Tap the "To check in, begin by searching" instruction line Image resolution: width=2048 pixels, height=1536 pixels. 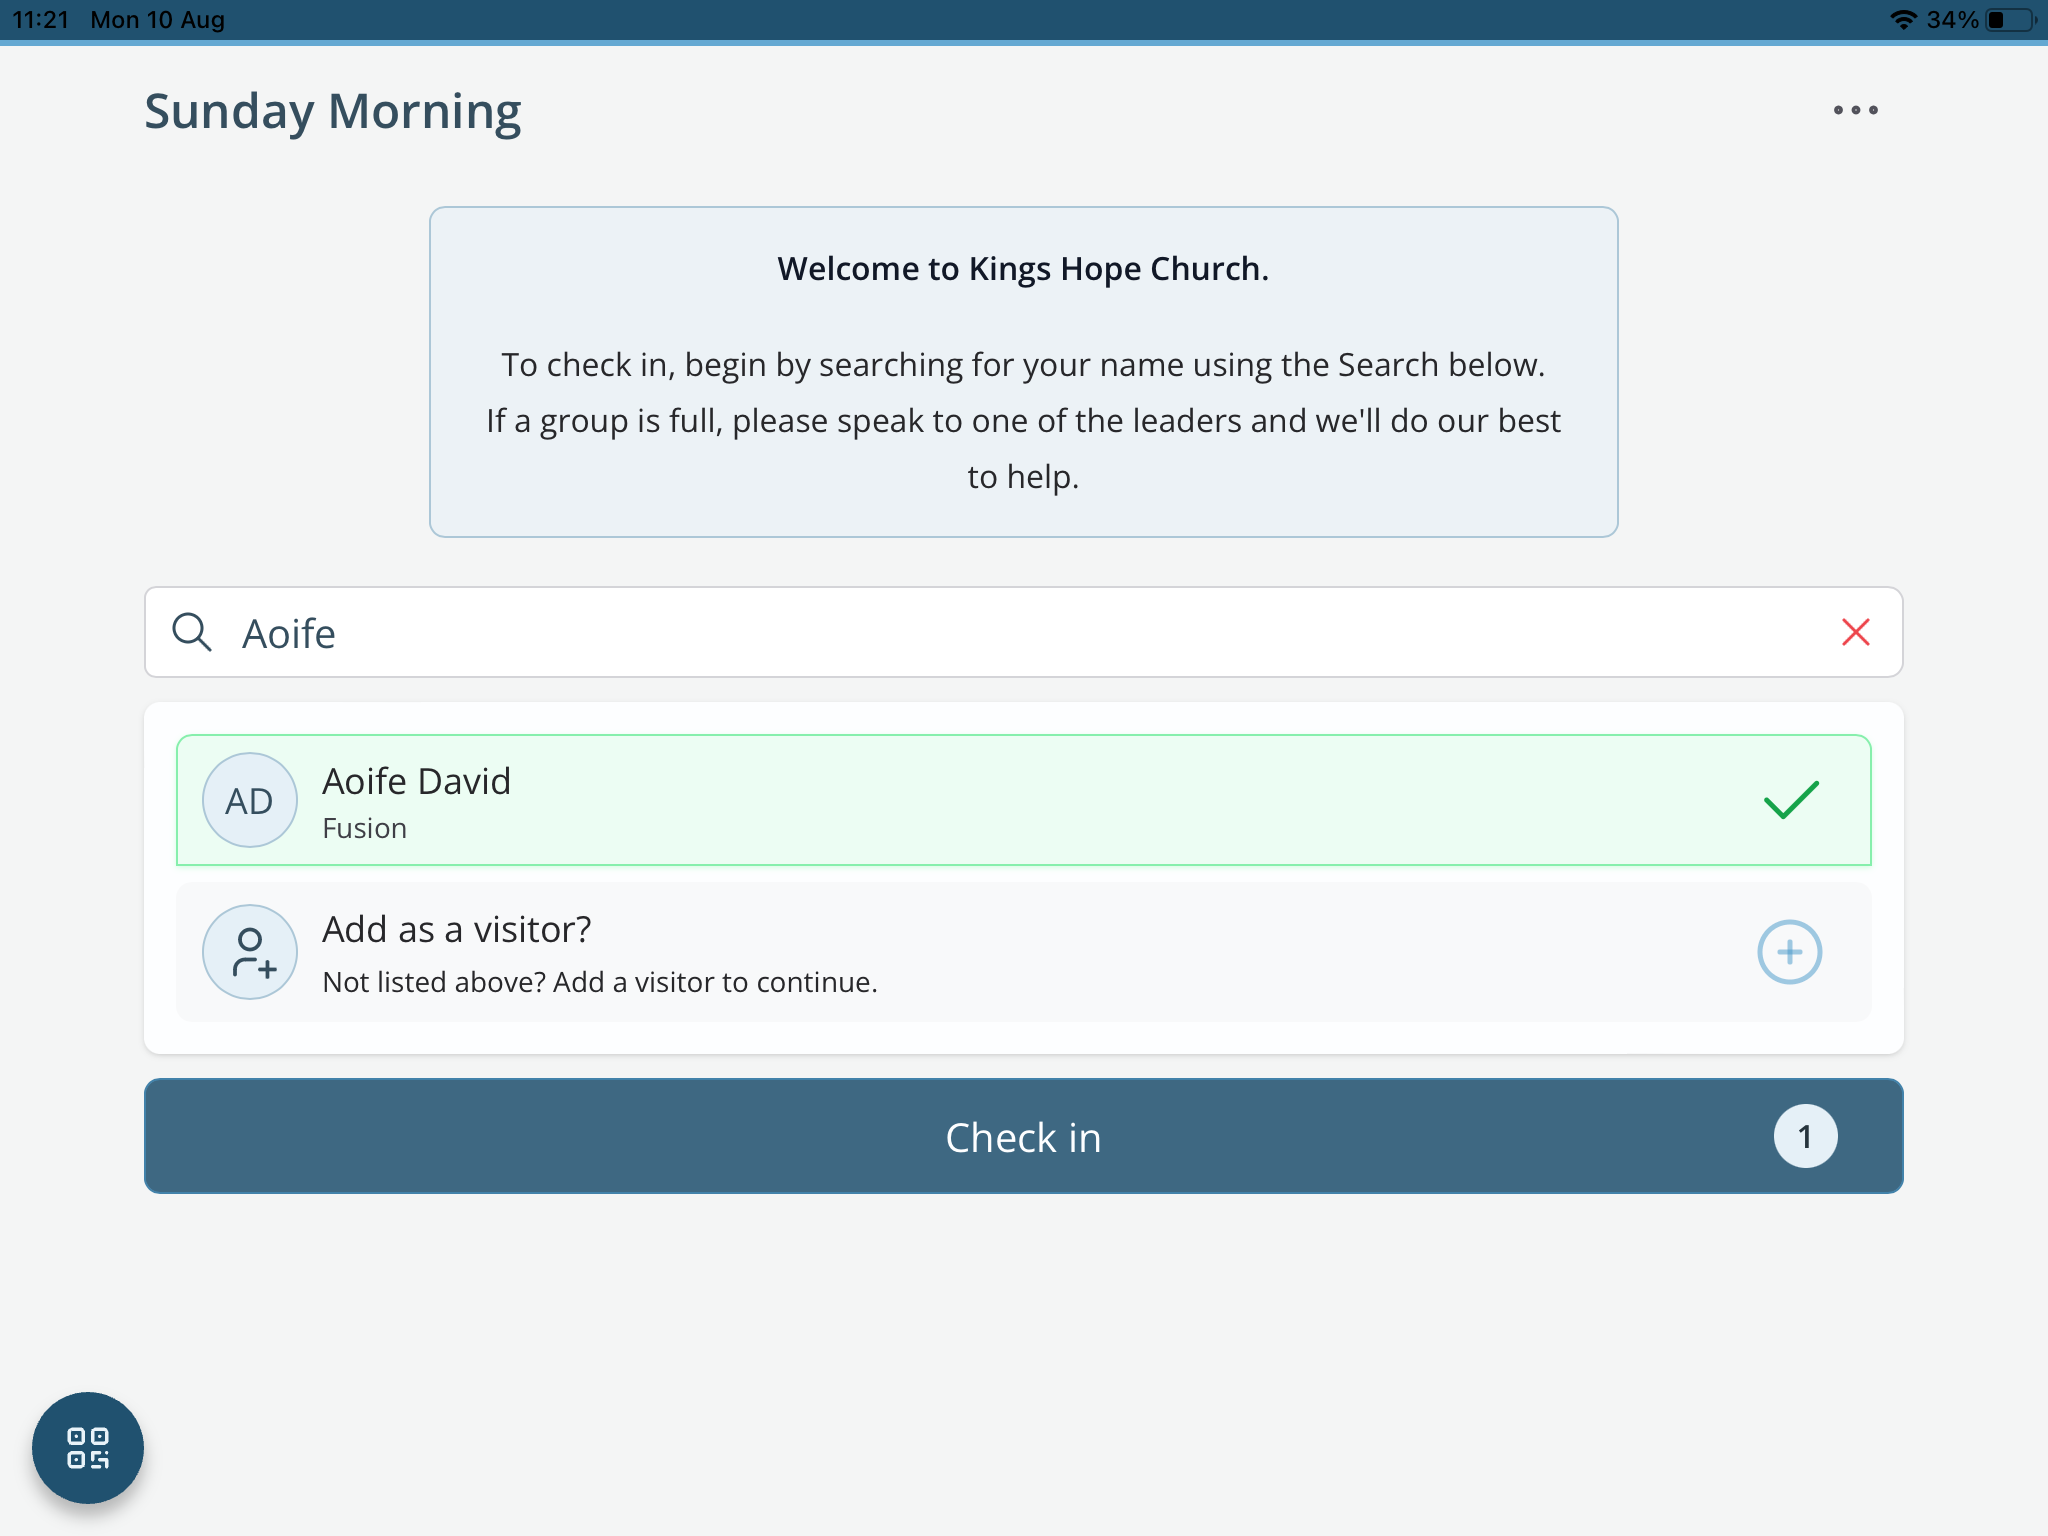coord(1023,365)
